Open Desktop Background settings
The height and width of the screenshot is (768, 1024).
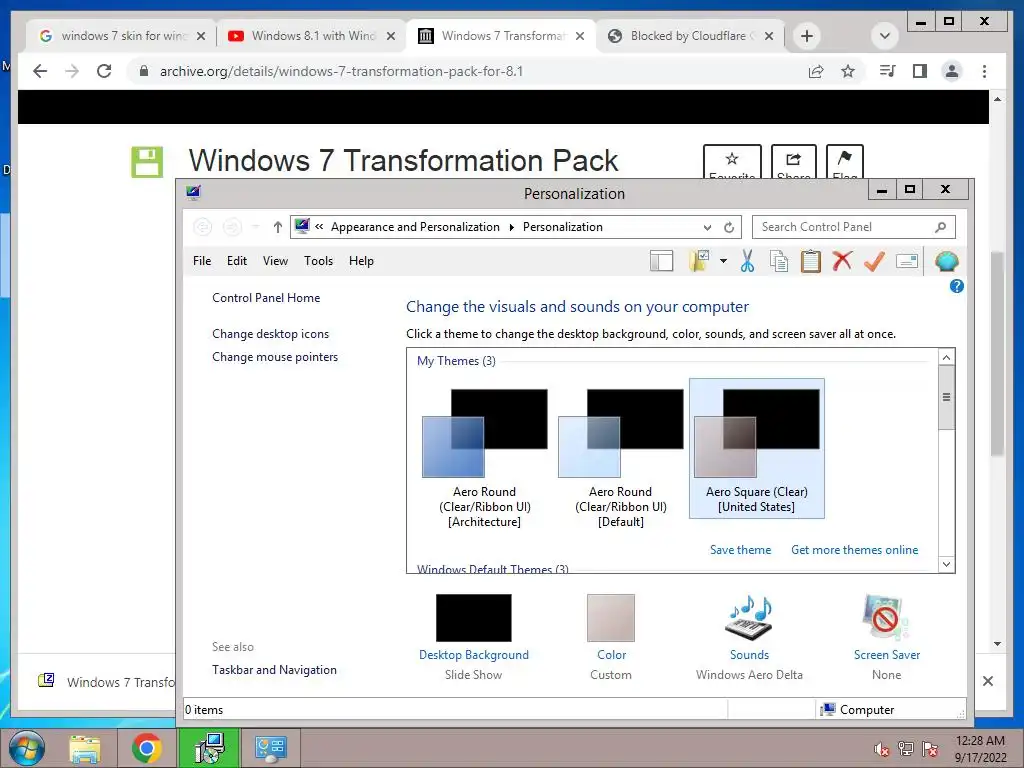(473, 618)
